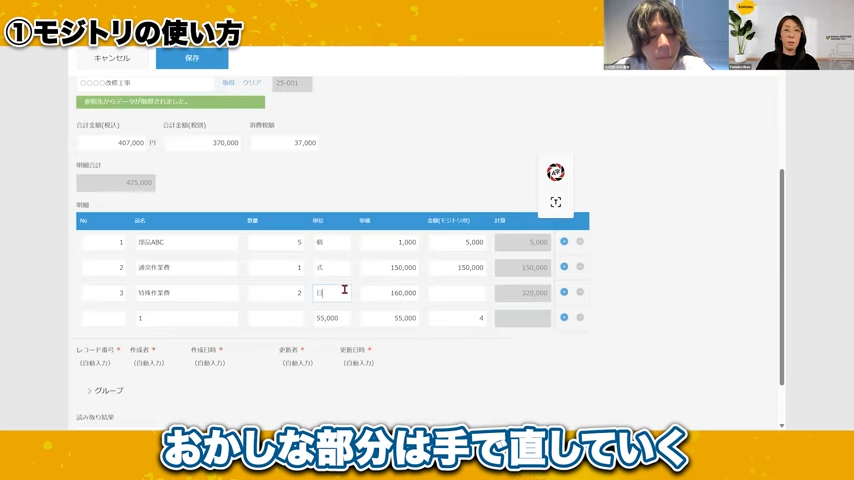Image resolution: width=854 pixels, height=480 pixels.
Task: Click the 品名 column header
Action: 140,221
